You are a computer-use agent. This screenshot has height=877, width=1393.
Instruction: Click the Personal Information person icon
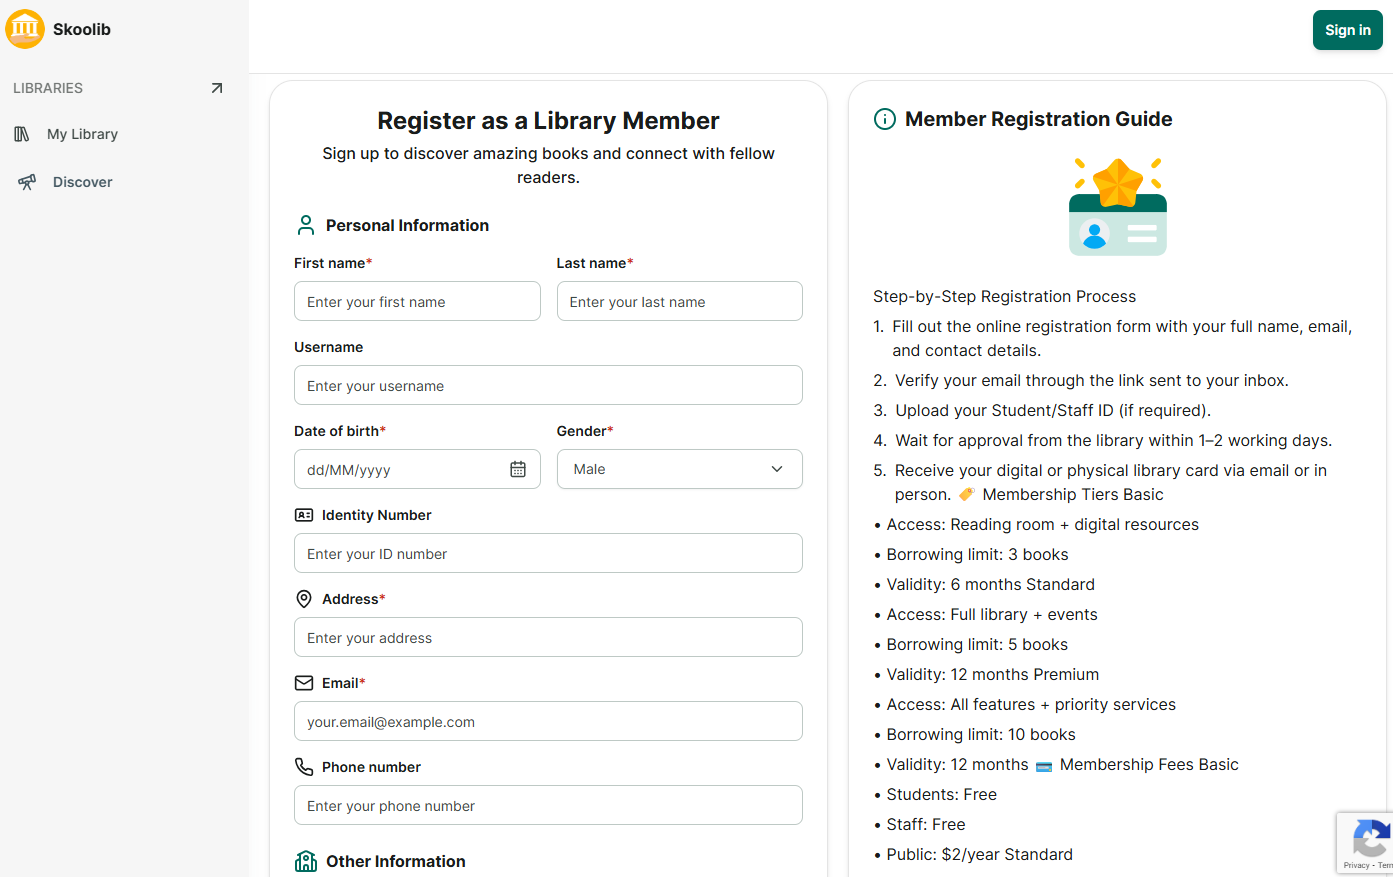tap(306, 225)
